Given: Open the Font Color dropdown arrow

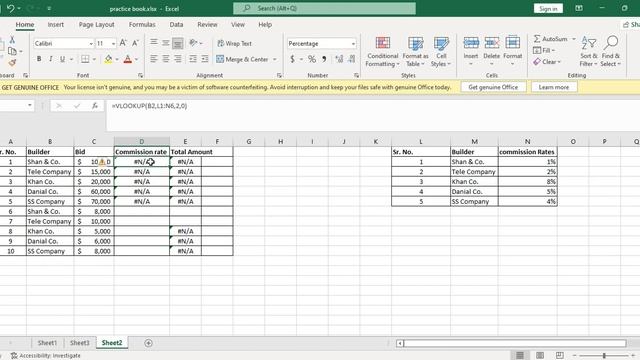Looking at the screenshot, I should pyautogui.click(x=137, y=59).
